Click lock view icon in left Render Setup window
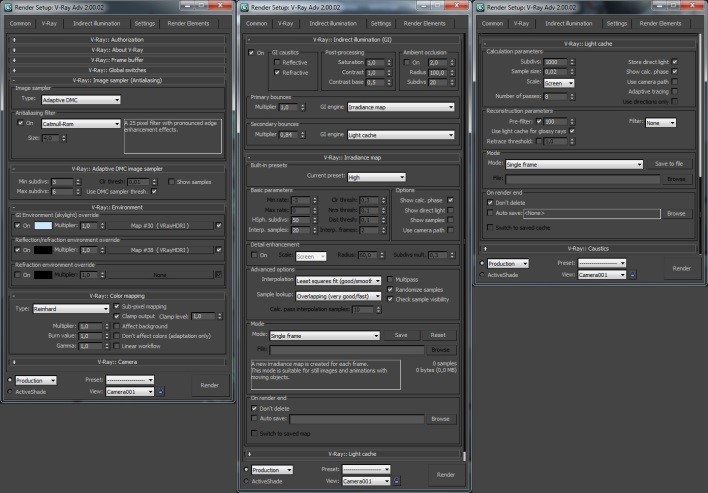Image resolution: width=708 pixels, height=493 pixels. point(161,391)
